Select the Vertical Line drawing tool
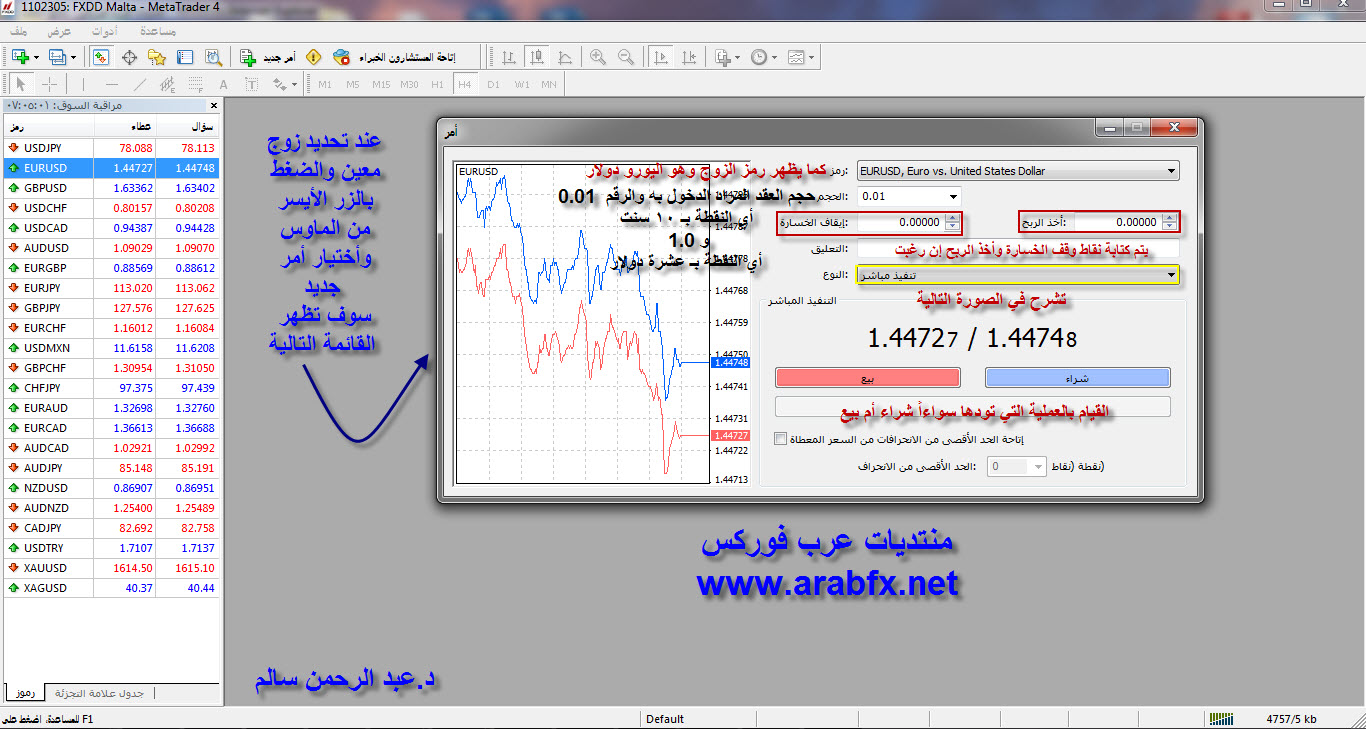The image size is (1366, 729). click(83, 84)
